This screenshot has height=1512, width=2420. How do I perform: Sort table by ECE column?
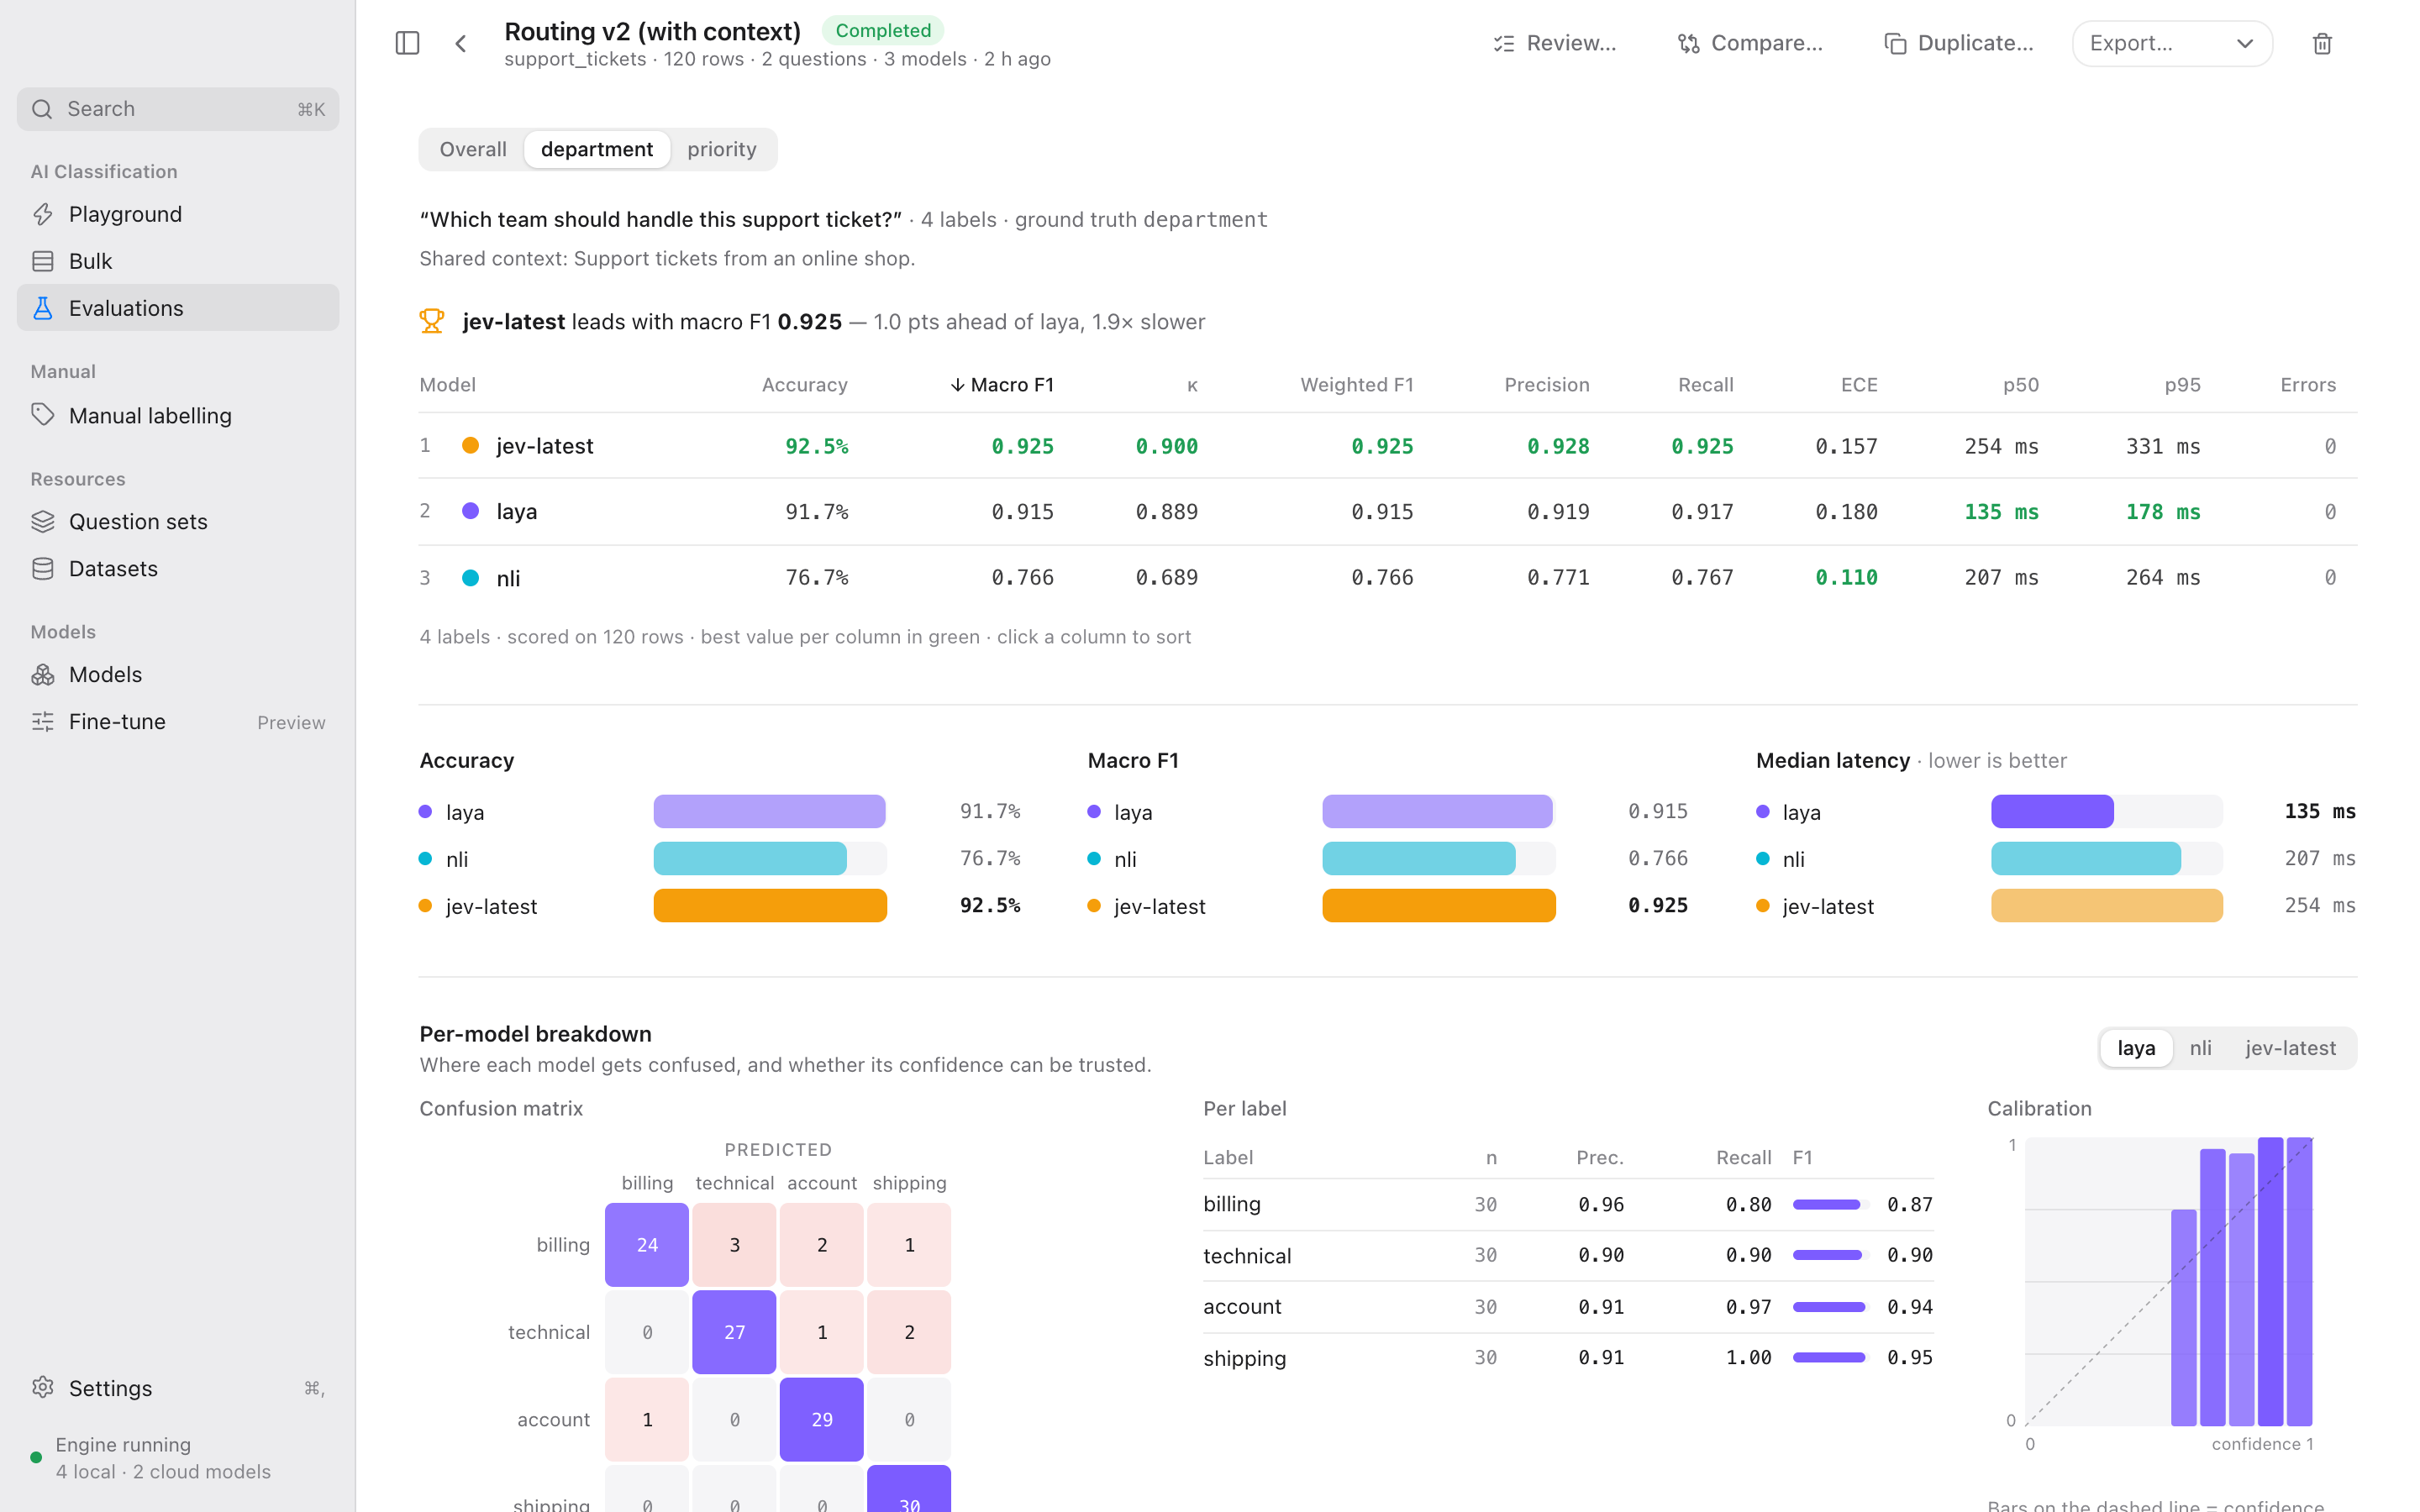click(1859, 385)
